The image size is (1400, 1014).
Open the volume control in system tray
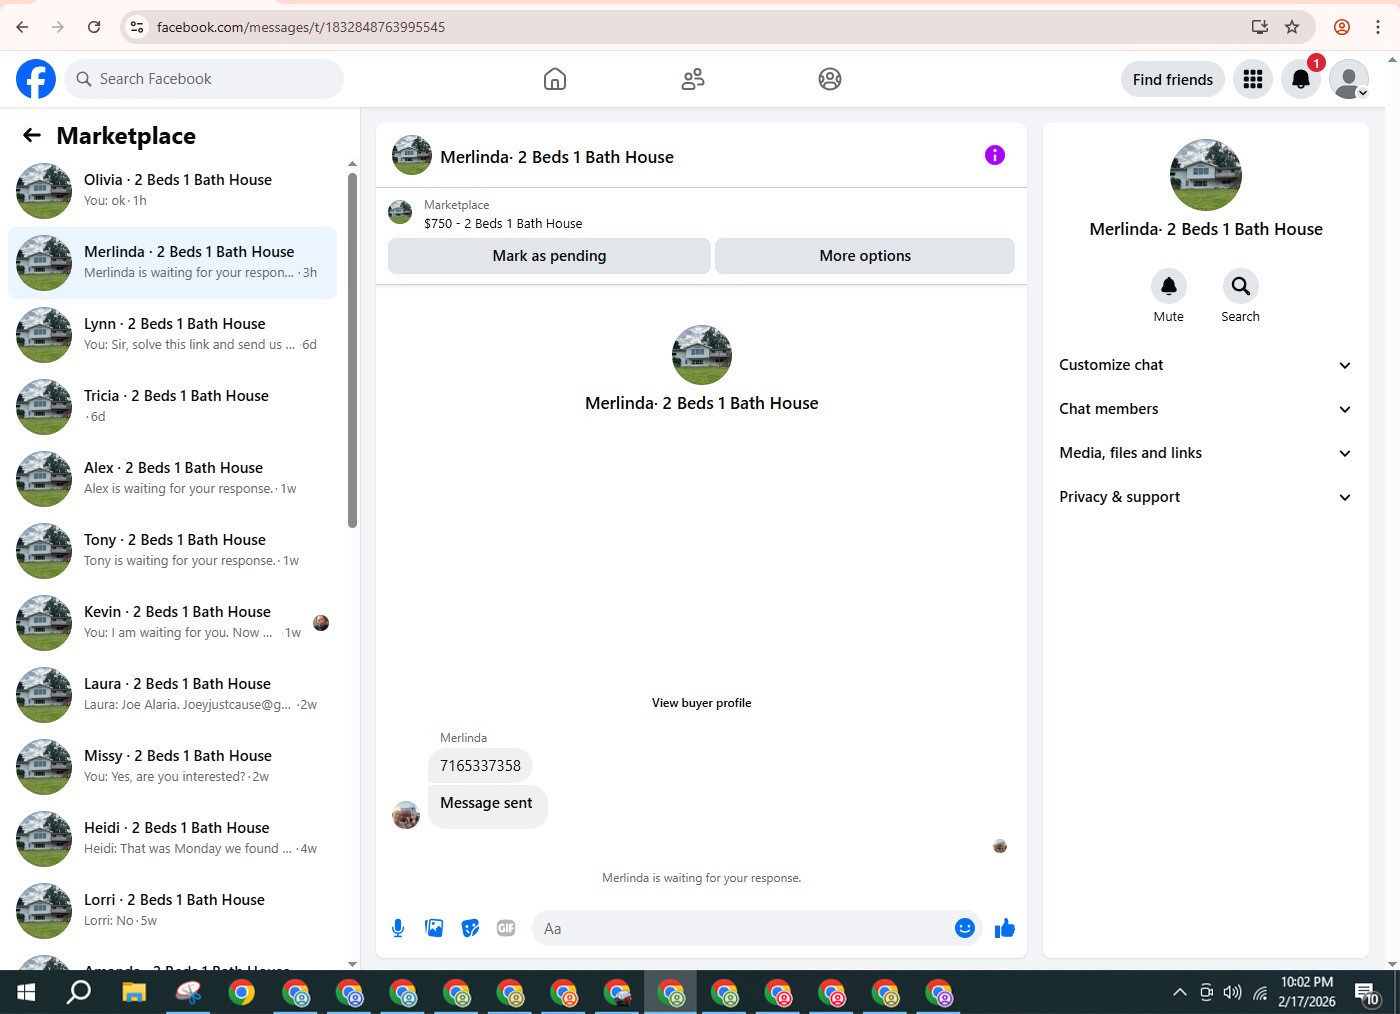tap(1233, 993)
